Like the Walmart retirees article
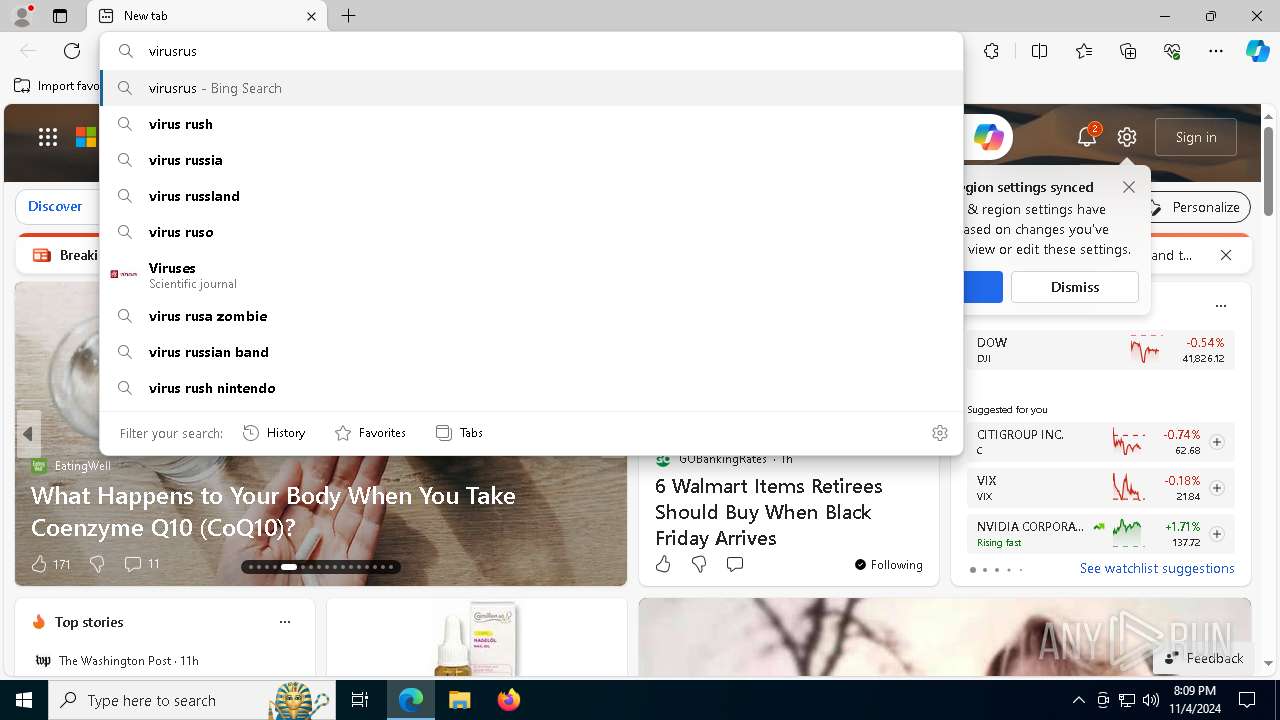Image resolution: width=1280 pixels, height=720 pixels. click(663, 565)
